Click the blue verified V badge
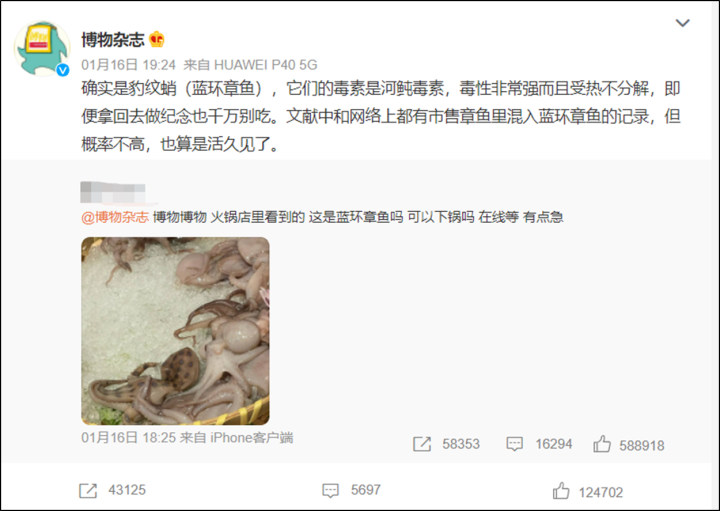Viewport: 720px width, 511px height. tap(63, 70)
